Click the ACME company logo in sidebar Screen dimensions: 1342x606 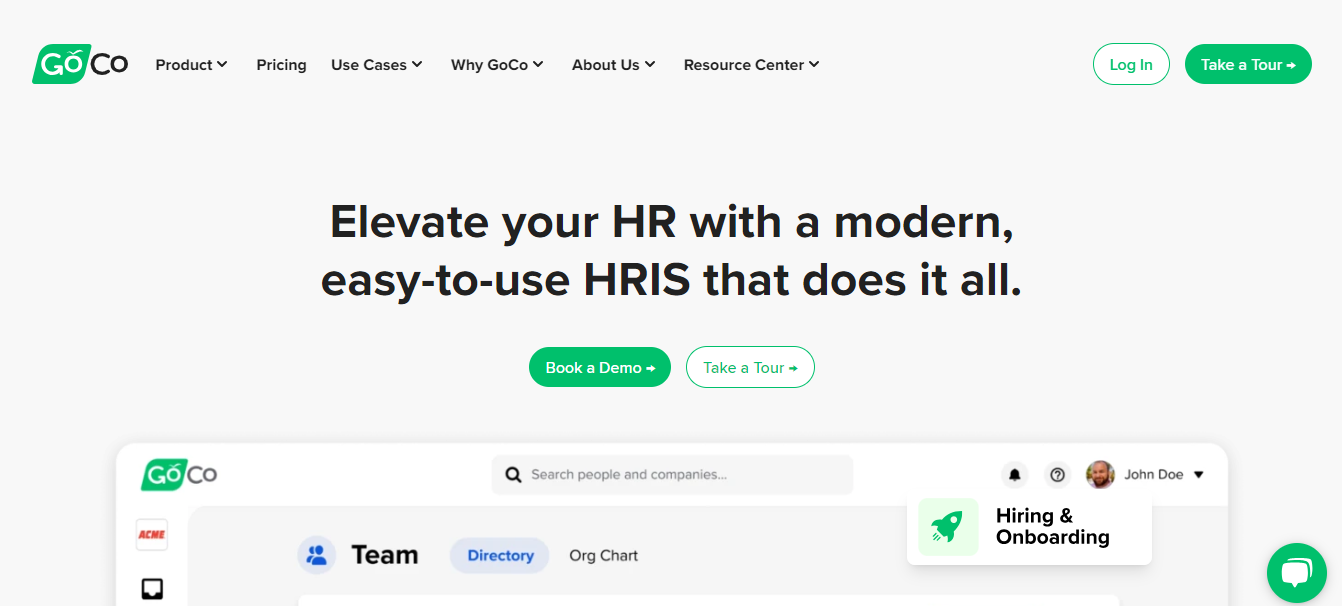pos(152,535)
